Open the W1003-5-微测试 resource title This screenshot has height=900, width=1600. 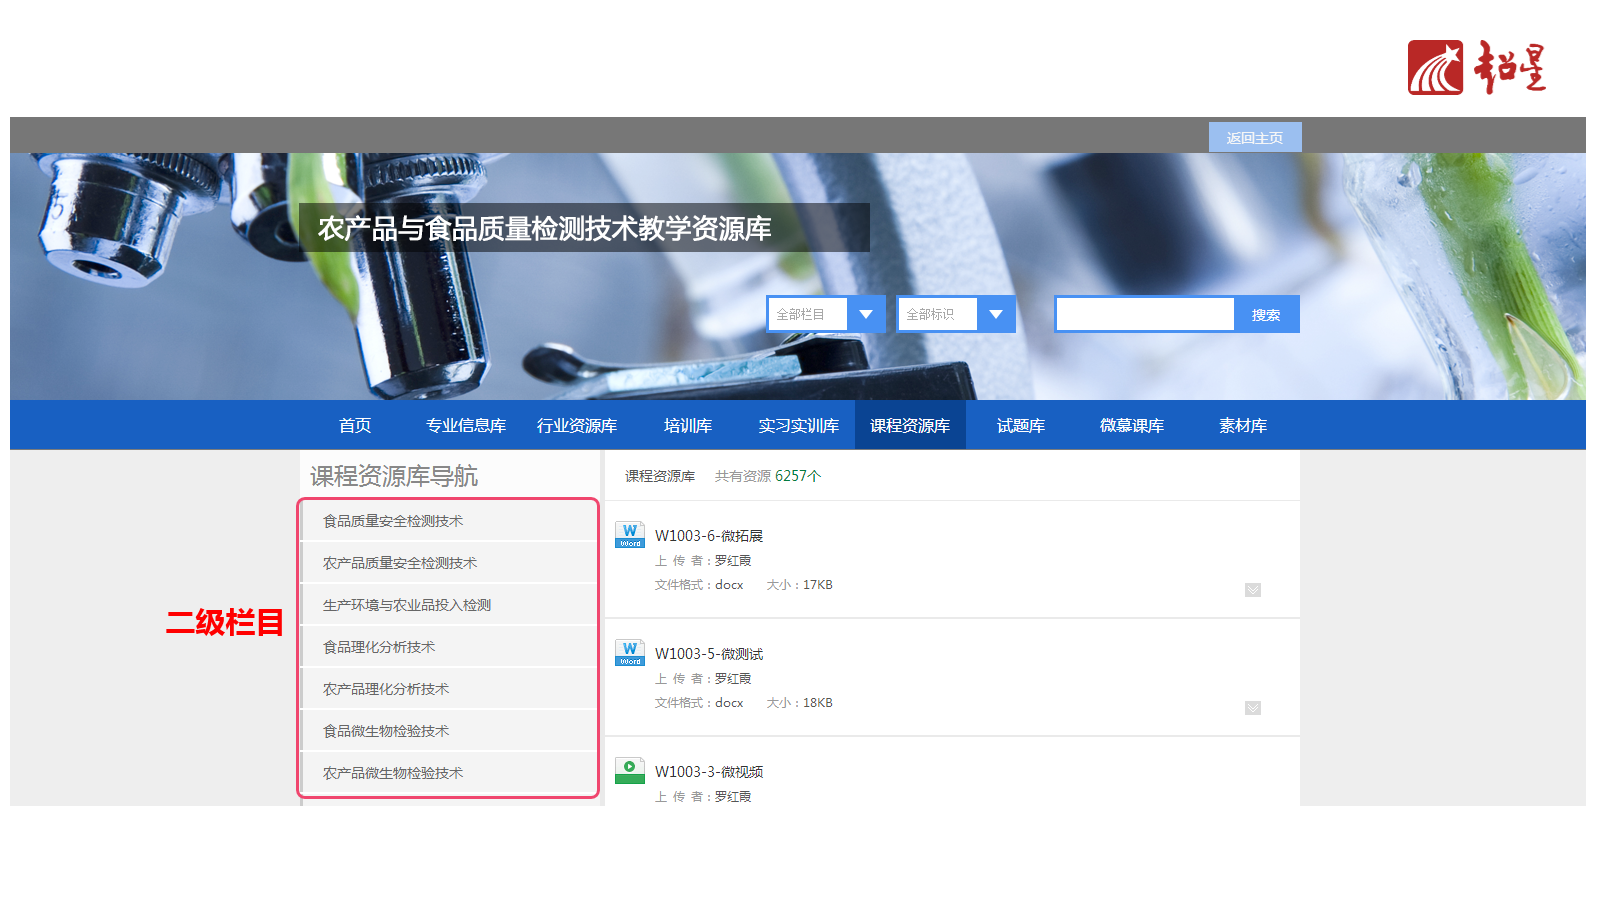tap(709, 654)
